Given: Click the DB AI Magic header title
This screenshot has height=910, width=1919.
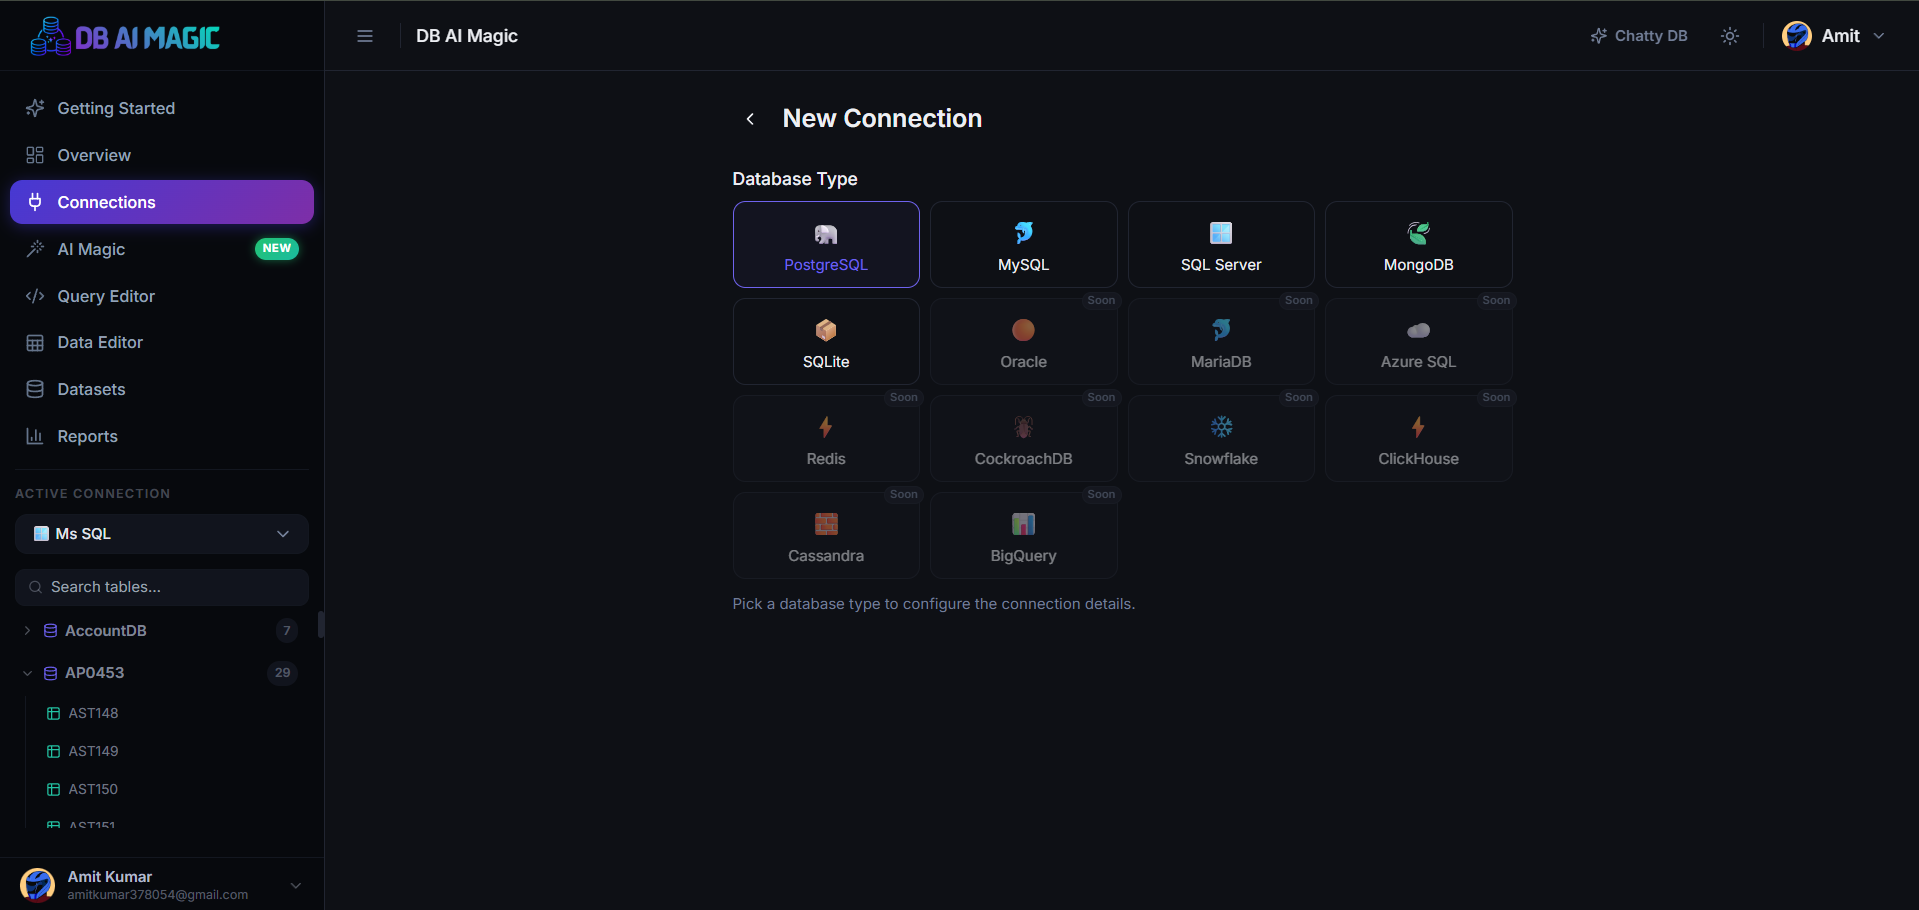Looking at the screenshot, I should point(467,36).
